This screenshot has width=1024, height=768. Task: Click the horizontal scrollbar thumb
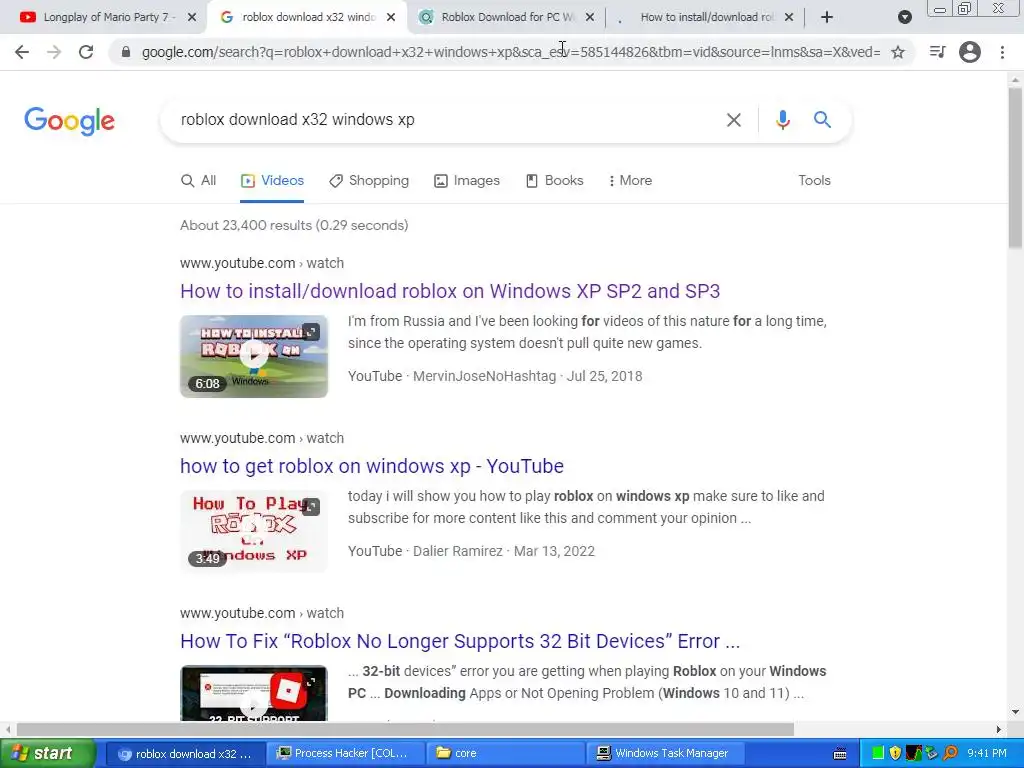pos(405,729)
